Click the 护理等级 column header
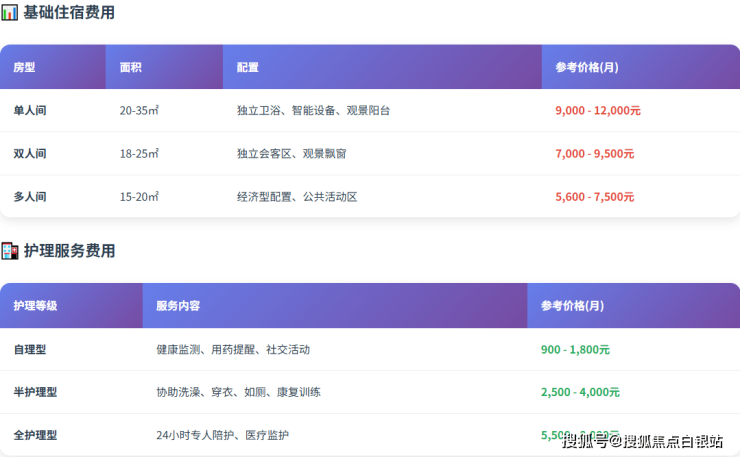This screenshot has height=457, width=740. (x=35, y=305)
